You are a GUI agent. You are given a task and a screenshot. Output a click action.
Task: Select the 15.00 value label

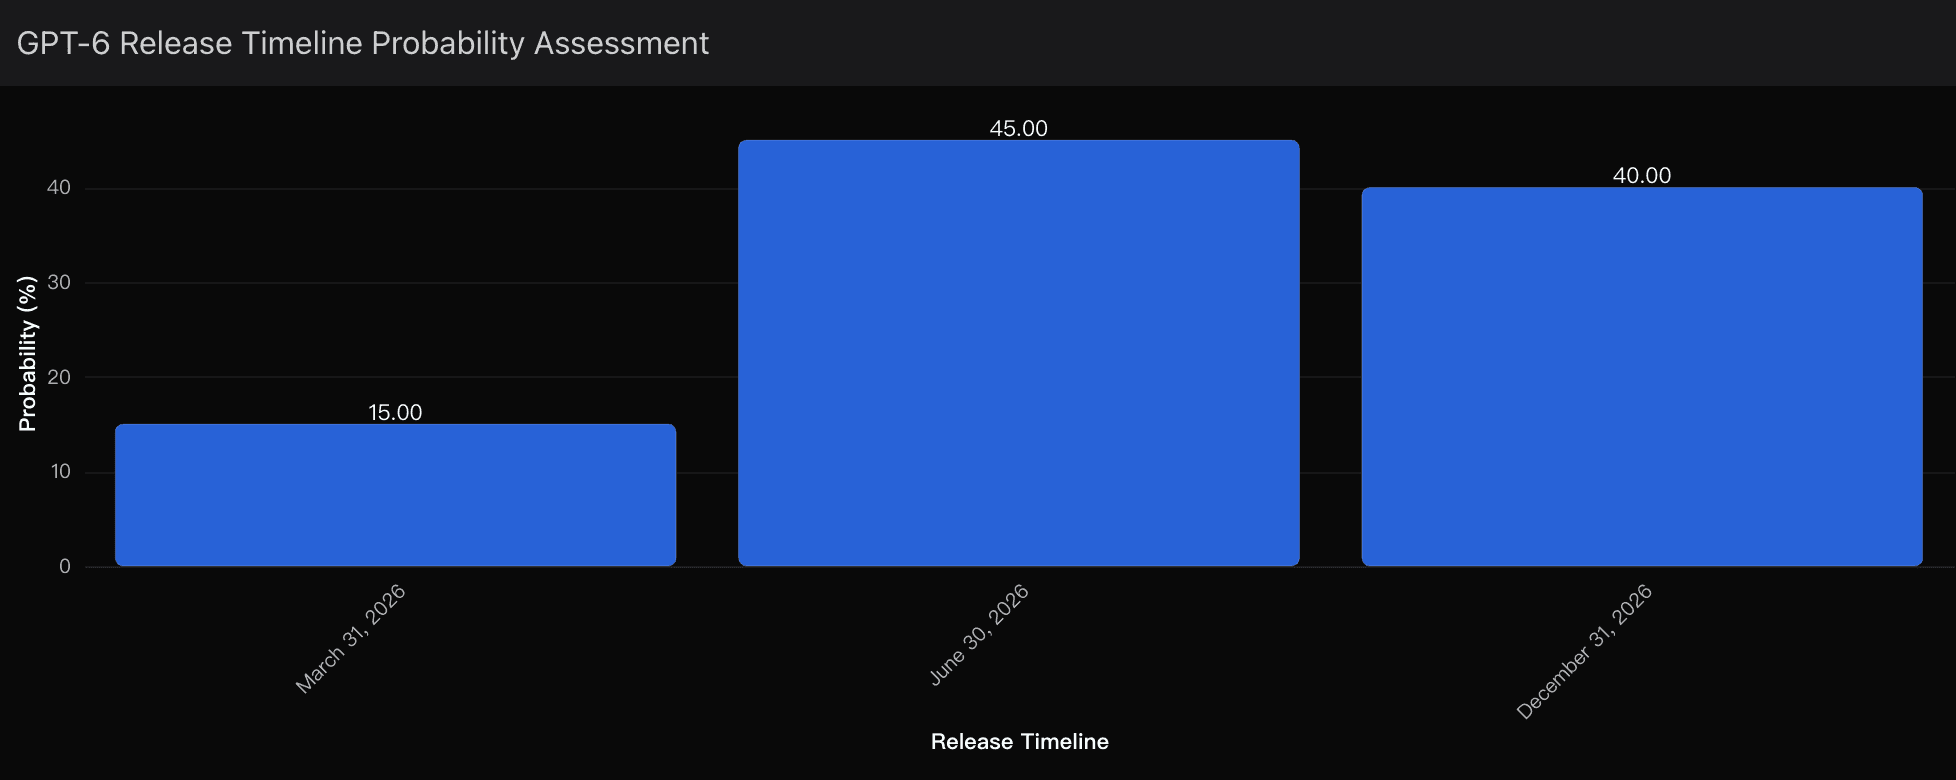point(395,412)
